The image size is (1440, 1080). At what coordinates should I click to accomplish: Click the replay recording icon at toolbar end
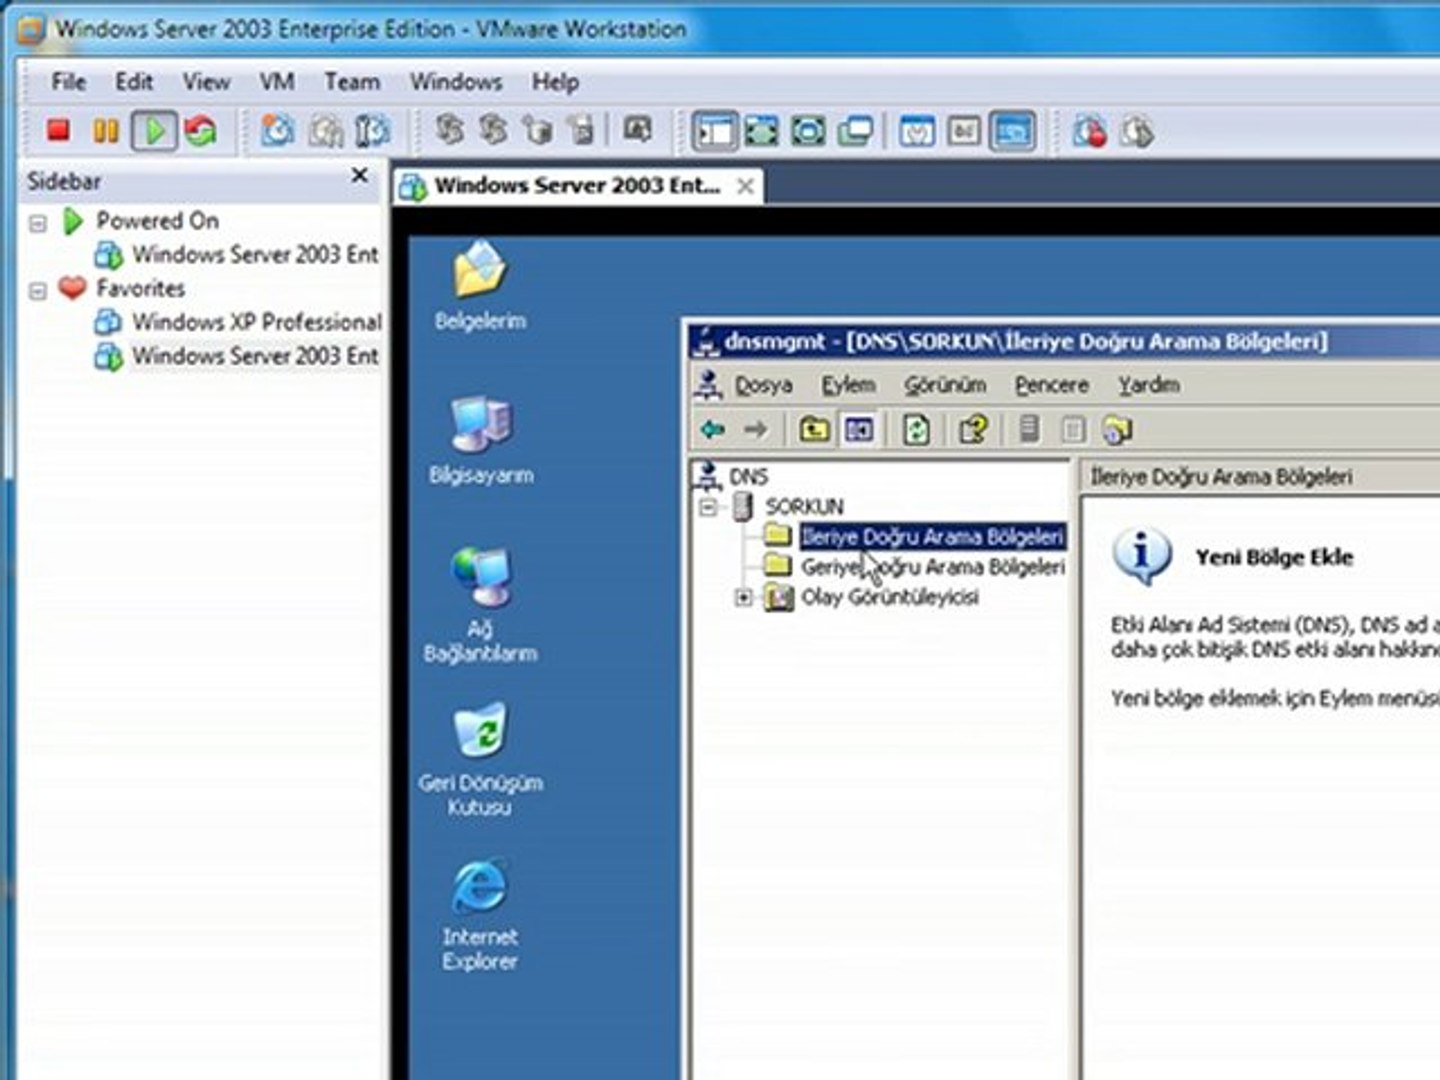1137,131
